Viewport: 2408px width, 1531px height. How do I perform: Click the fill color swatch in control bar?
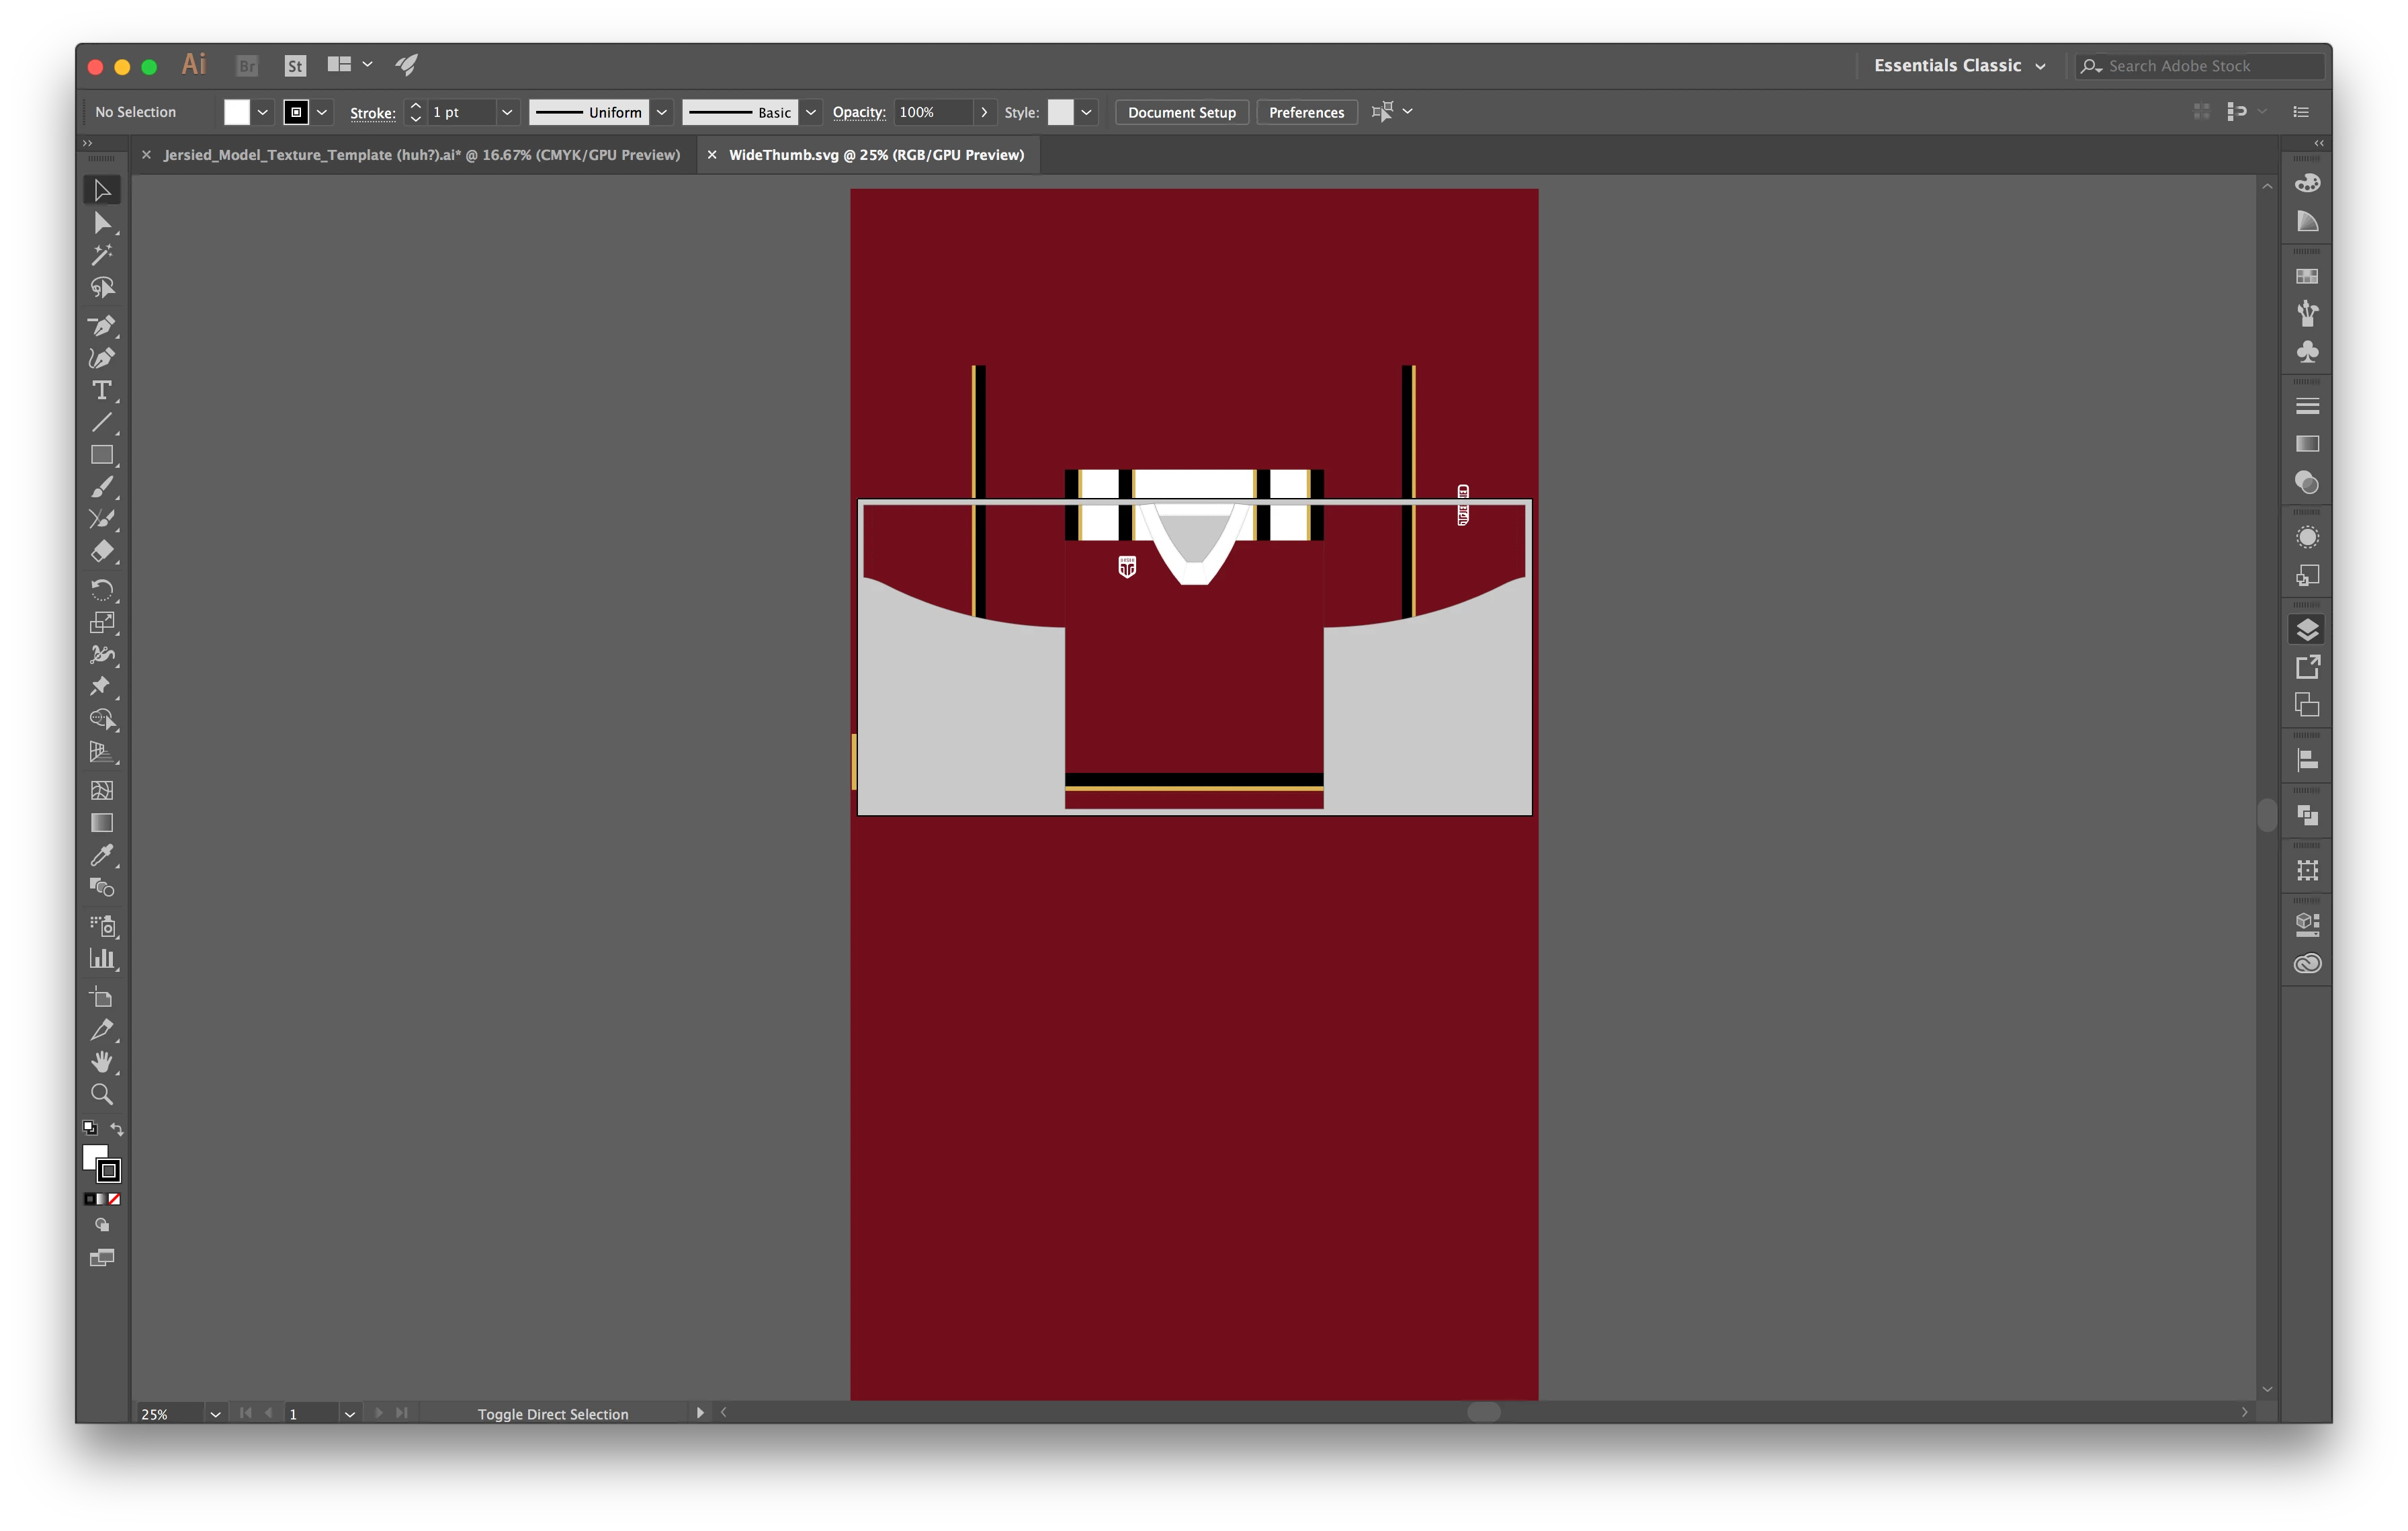(236, 112)
